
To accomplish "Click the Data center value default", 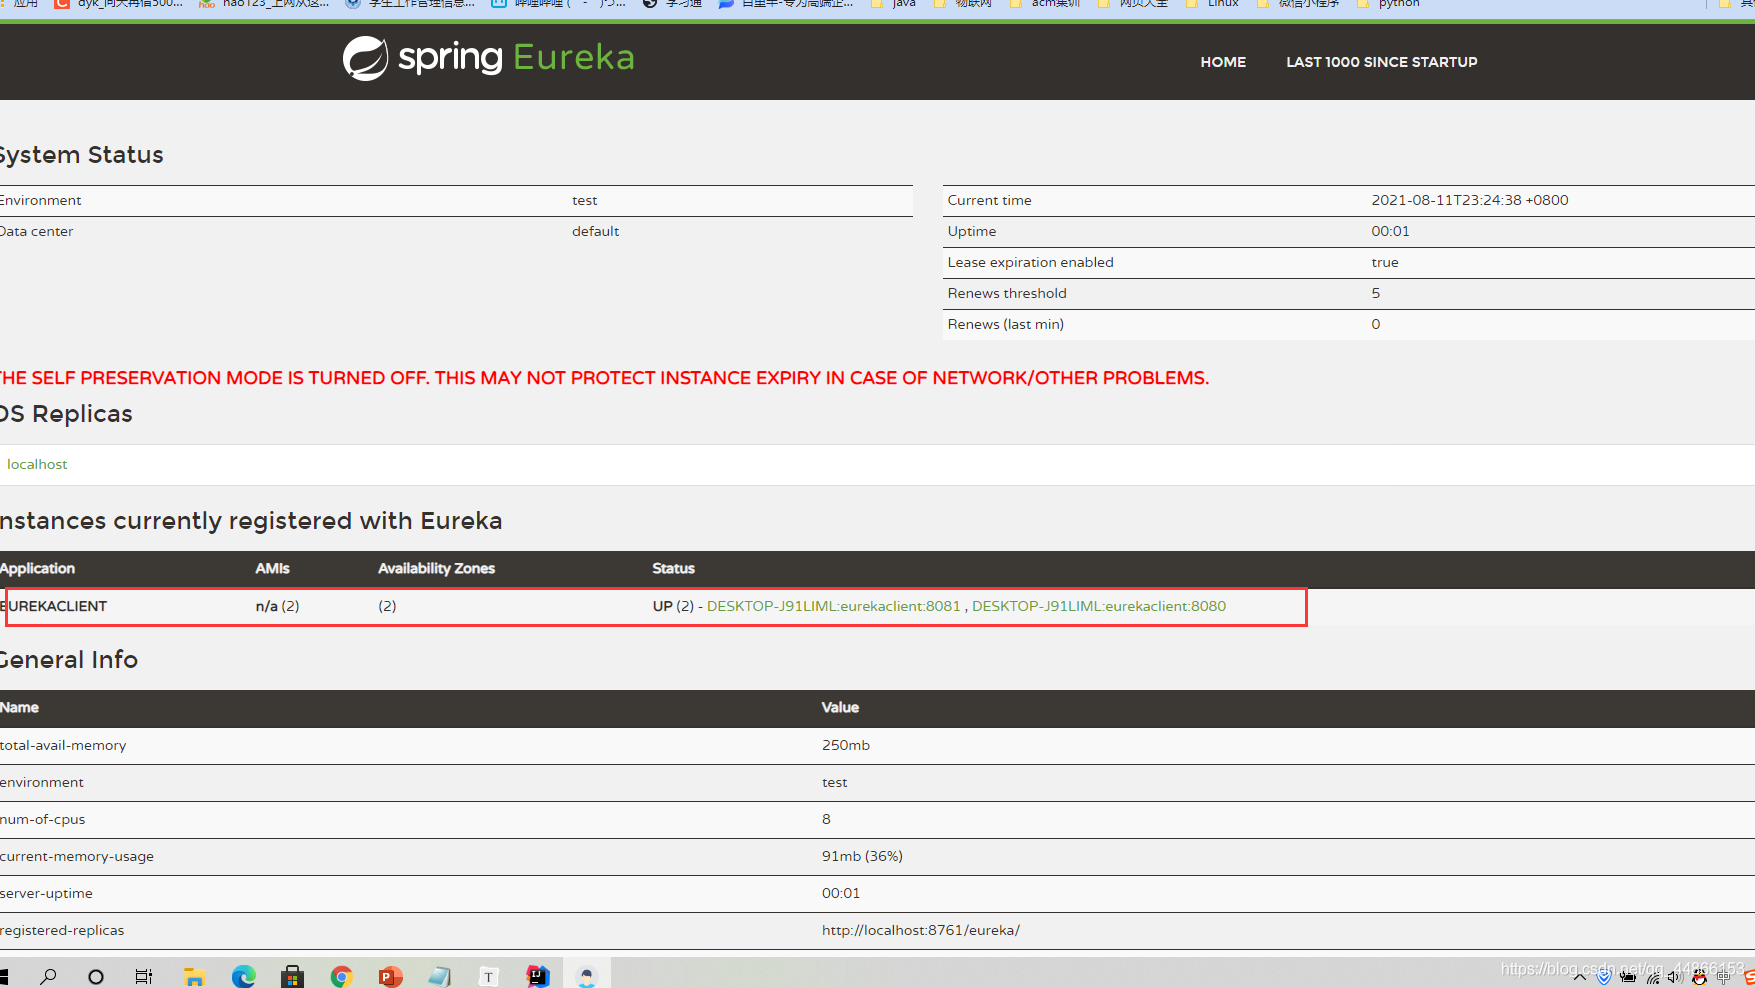I will 595,231.
